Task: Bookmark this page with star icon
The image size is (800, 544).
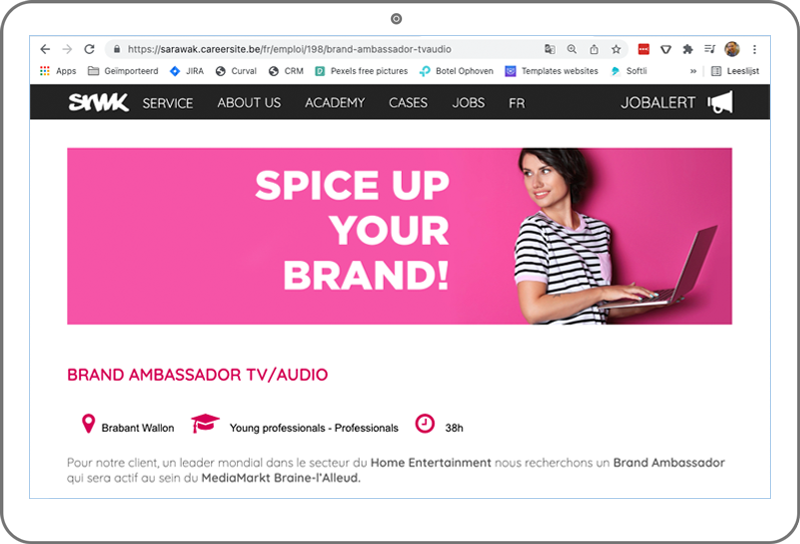Action: pyautogui.click(x=616, y=49)
